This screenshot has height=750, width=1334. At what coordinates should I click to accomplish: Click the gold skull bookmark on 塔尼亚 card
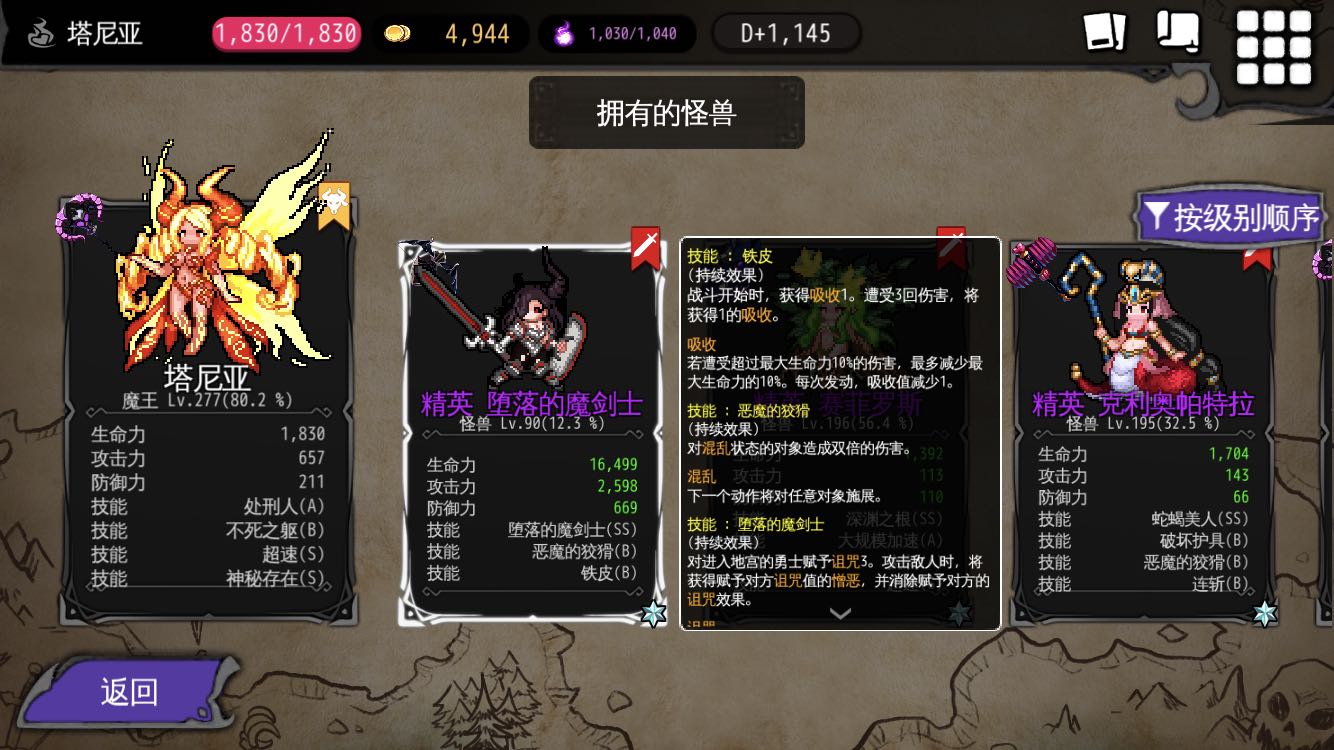pos(334,206)
